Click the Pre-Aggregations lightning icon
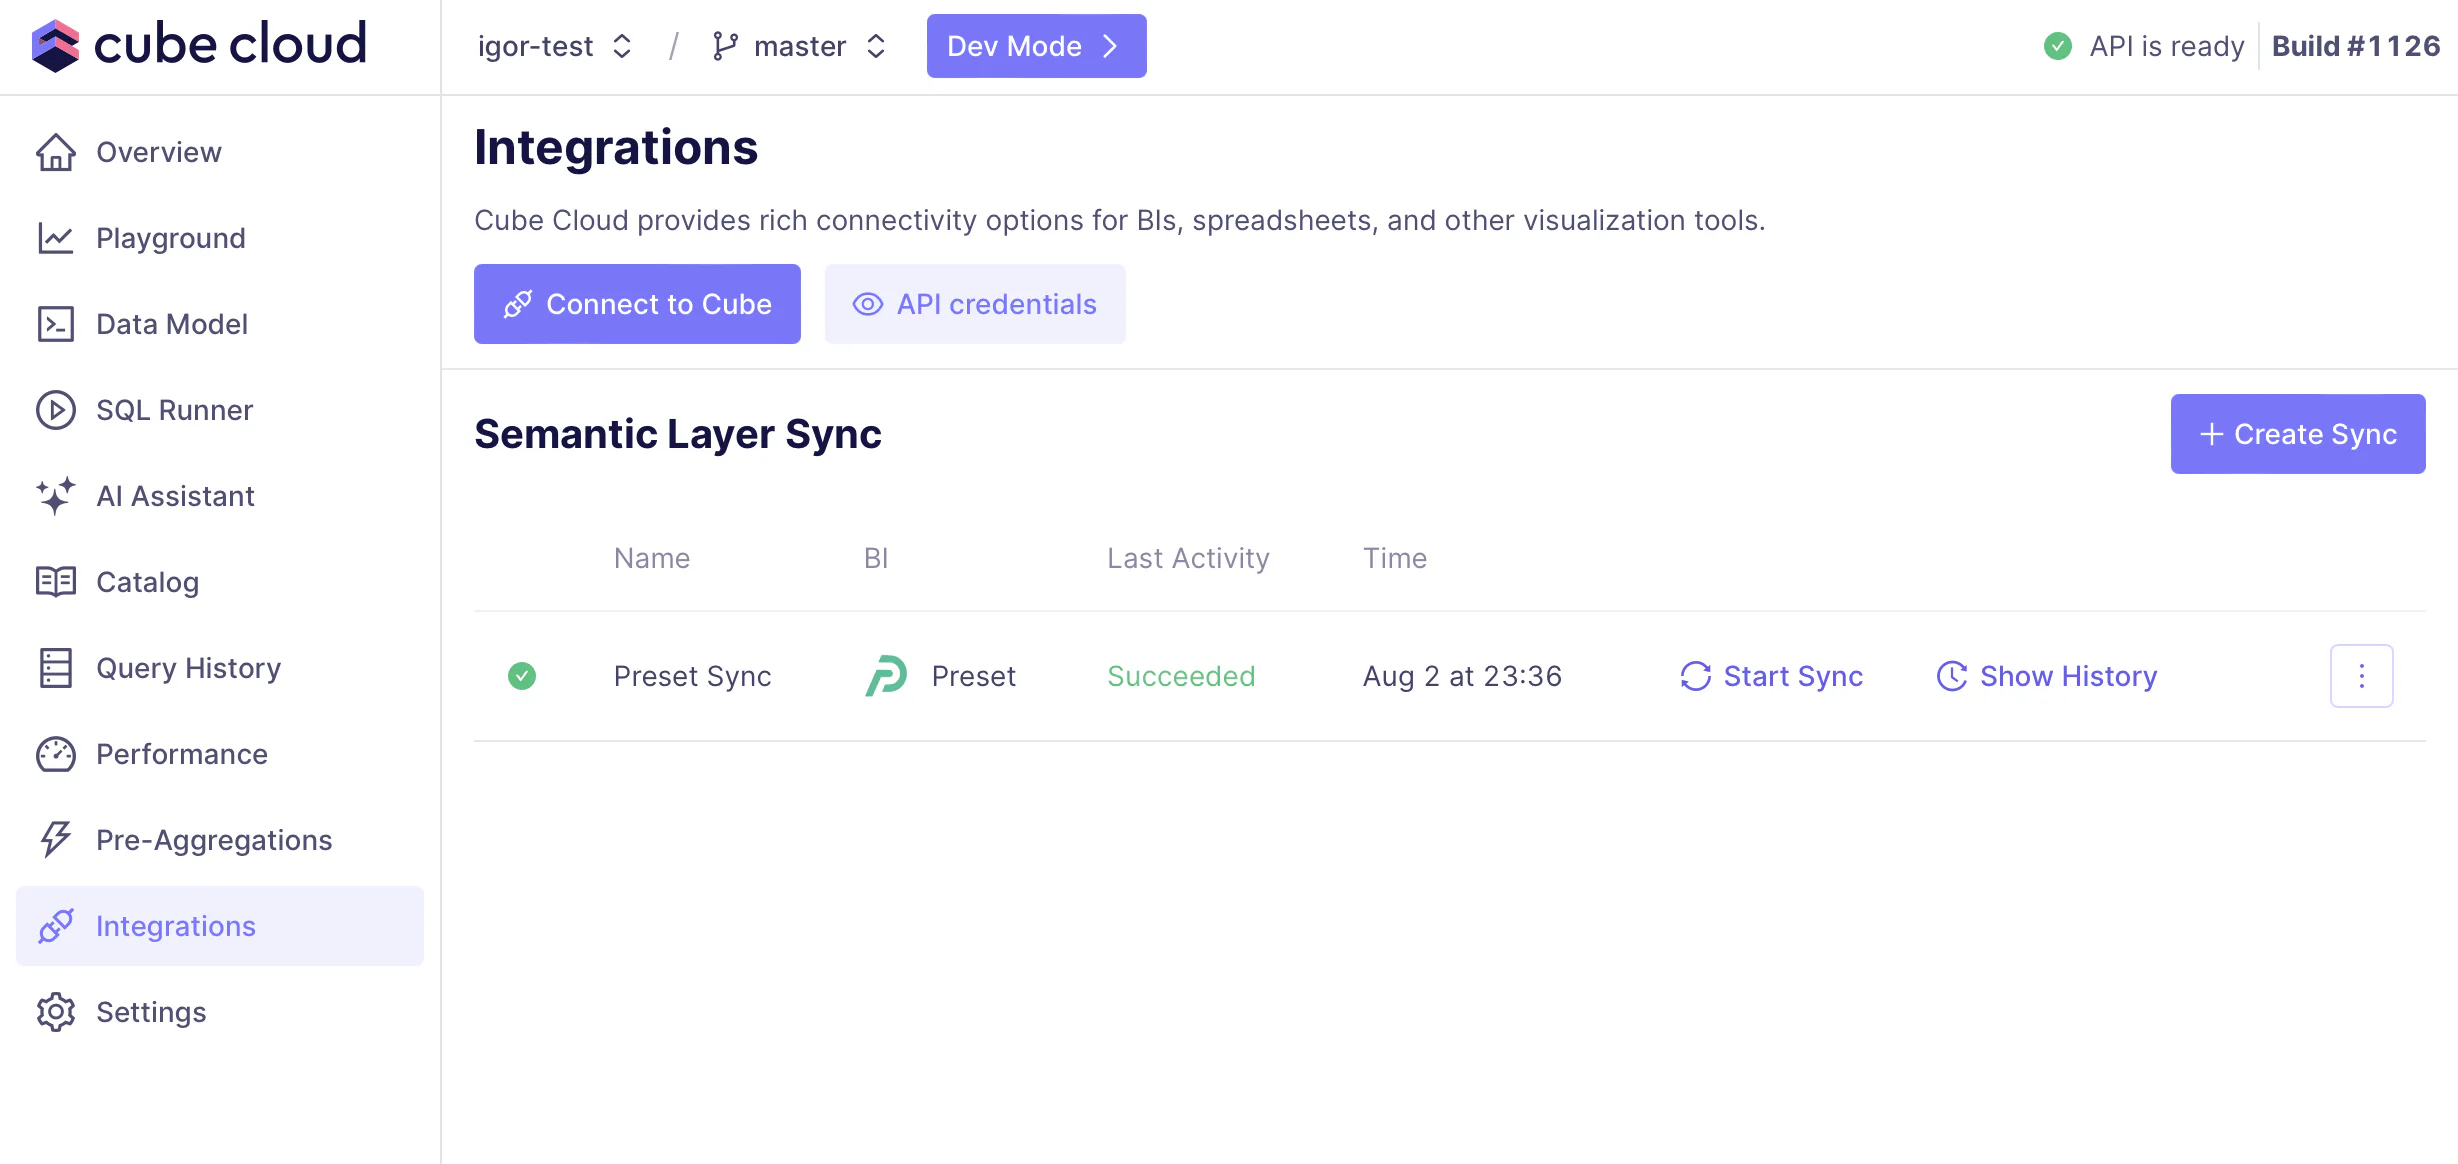Image resolution: width=2458 pixels, height=1164 pixels. (55, 840)
